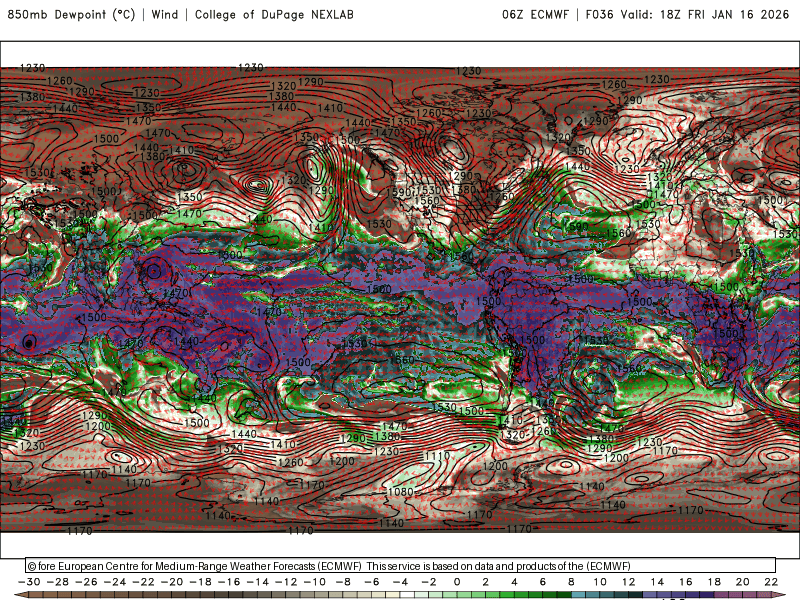Click the legend value '-28'
This screenshot has width=800, height=600.
(x=58, y=582)
